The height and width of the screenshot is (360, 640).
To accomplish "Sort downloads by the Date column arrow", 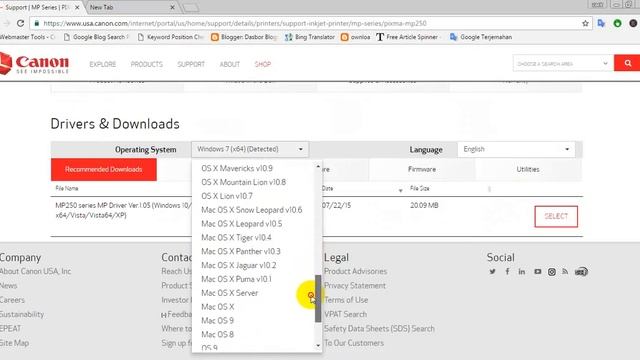I will [400, 190].
